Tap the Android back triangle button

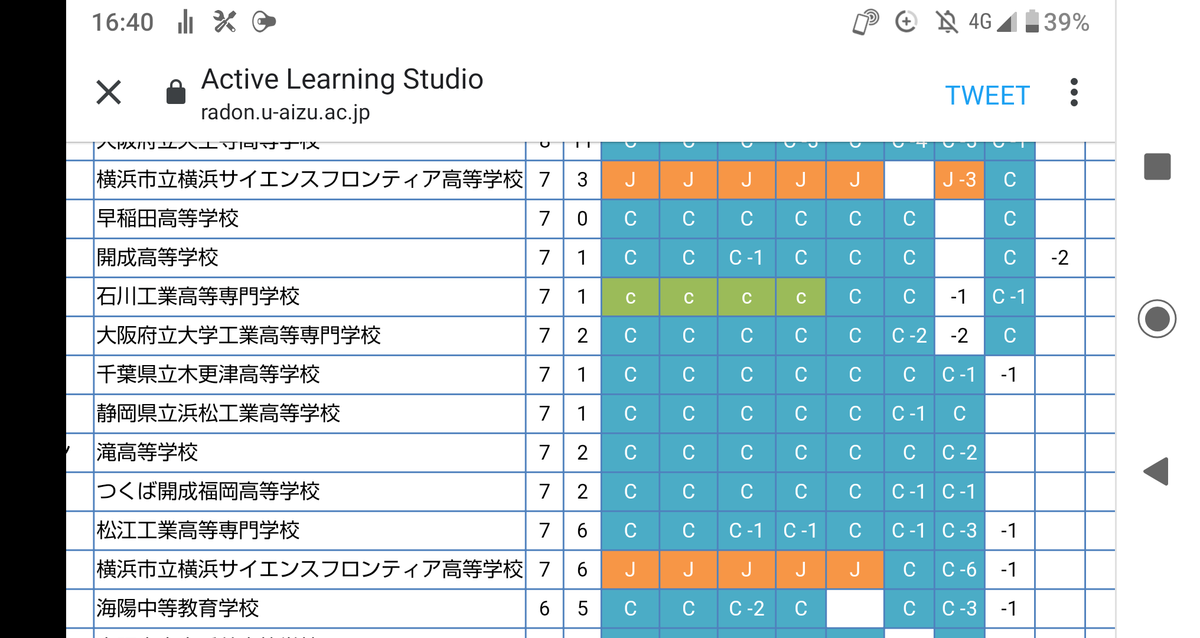(x=1156, y=471)
